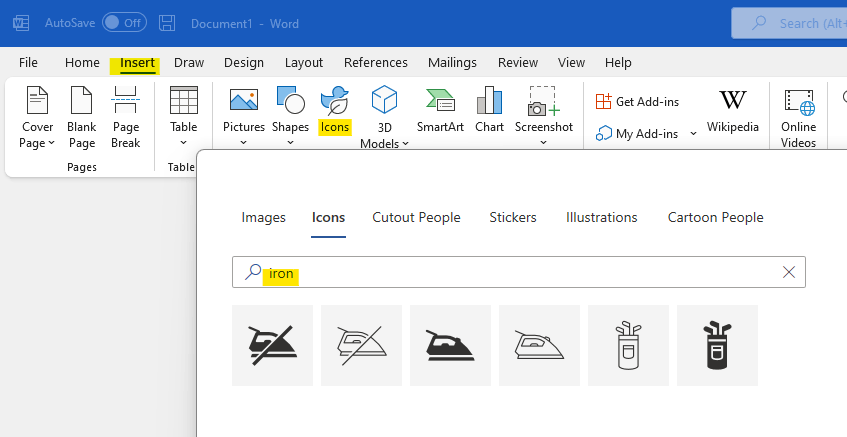Screen dimensions: 847x437
Task: Expand the Table dropdown arrow
Action: click(183, 143)
